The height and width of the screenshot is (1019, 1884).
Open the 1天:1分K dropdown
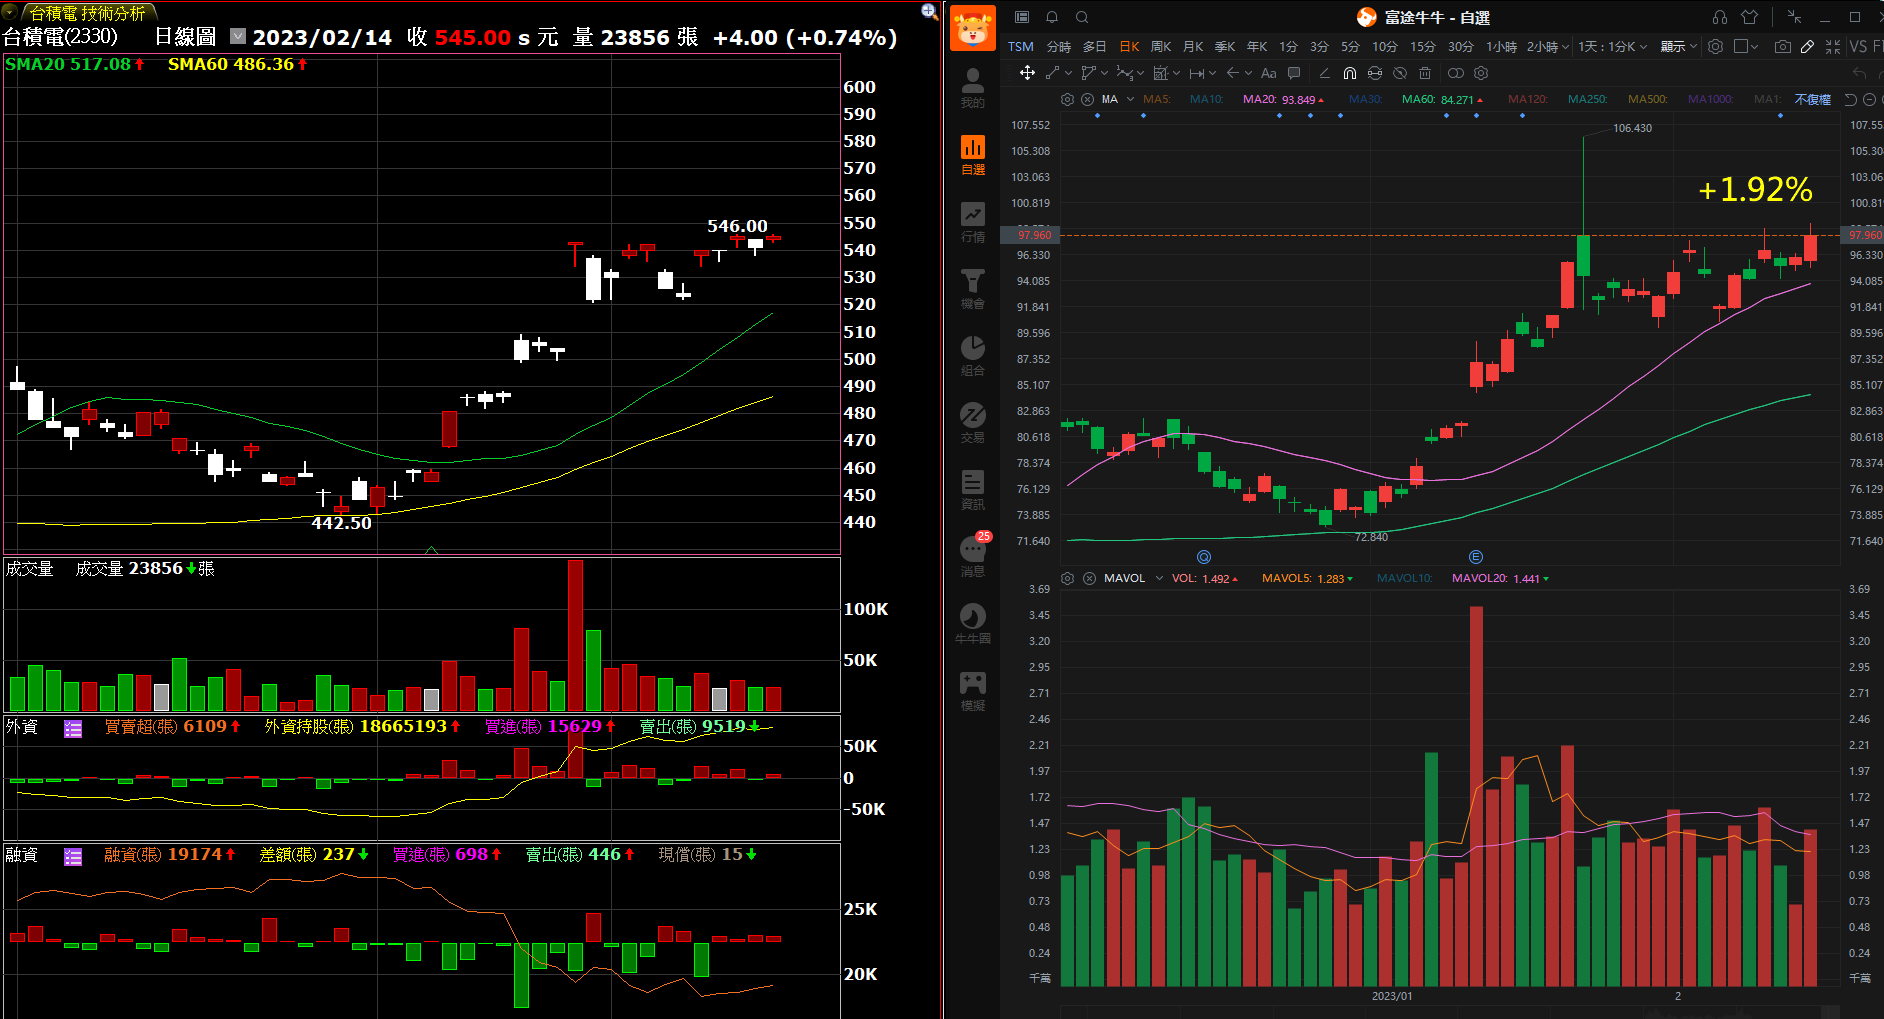click(1613, 46)
